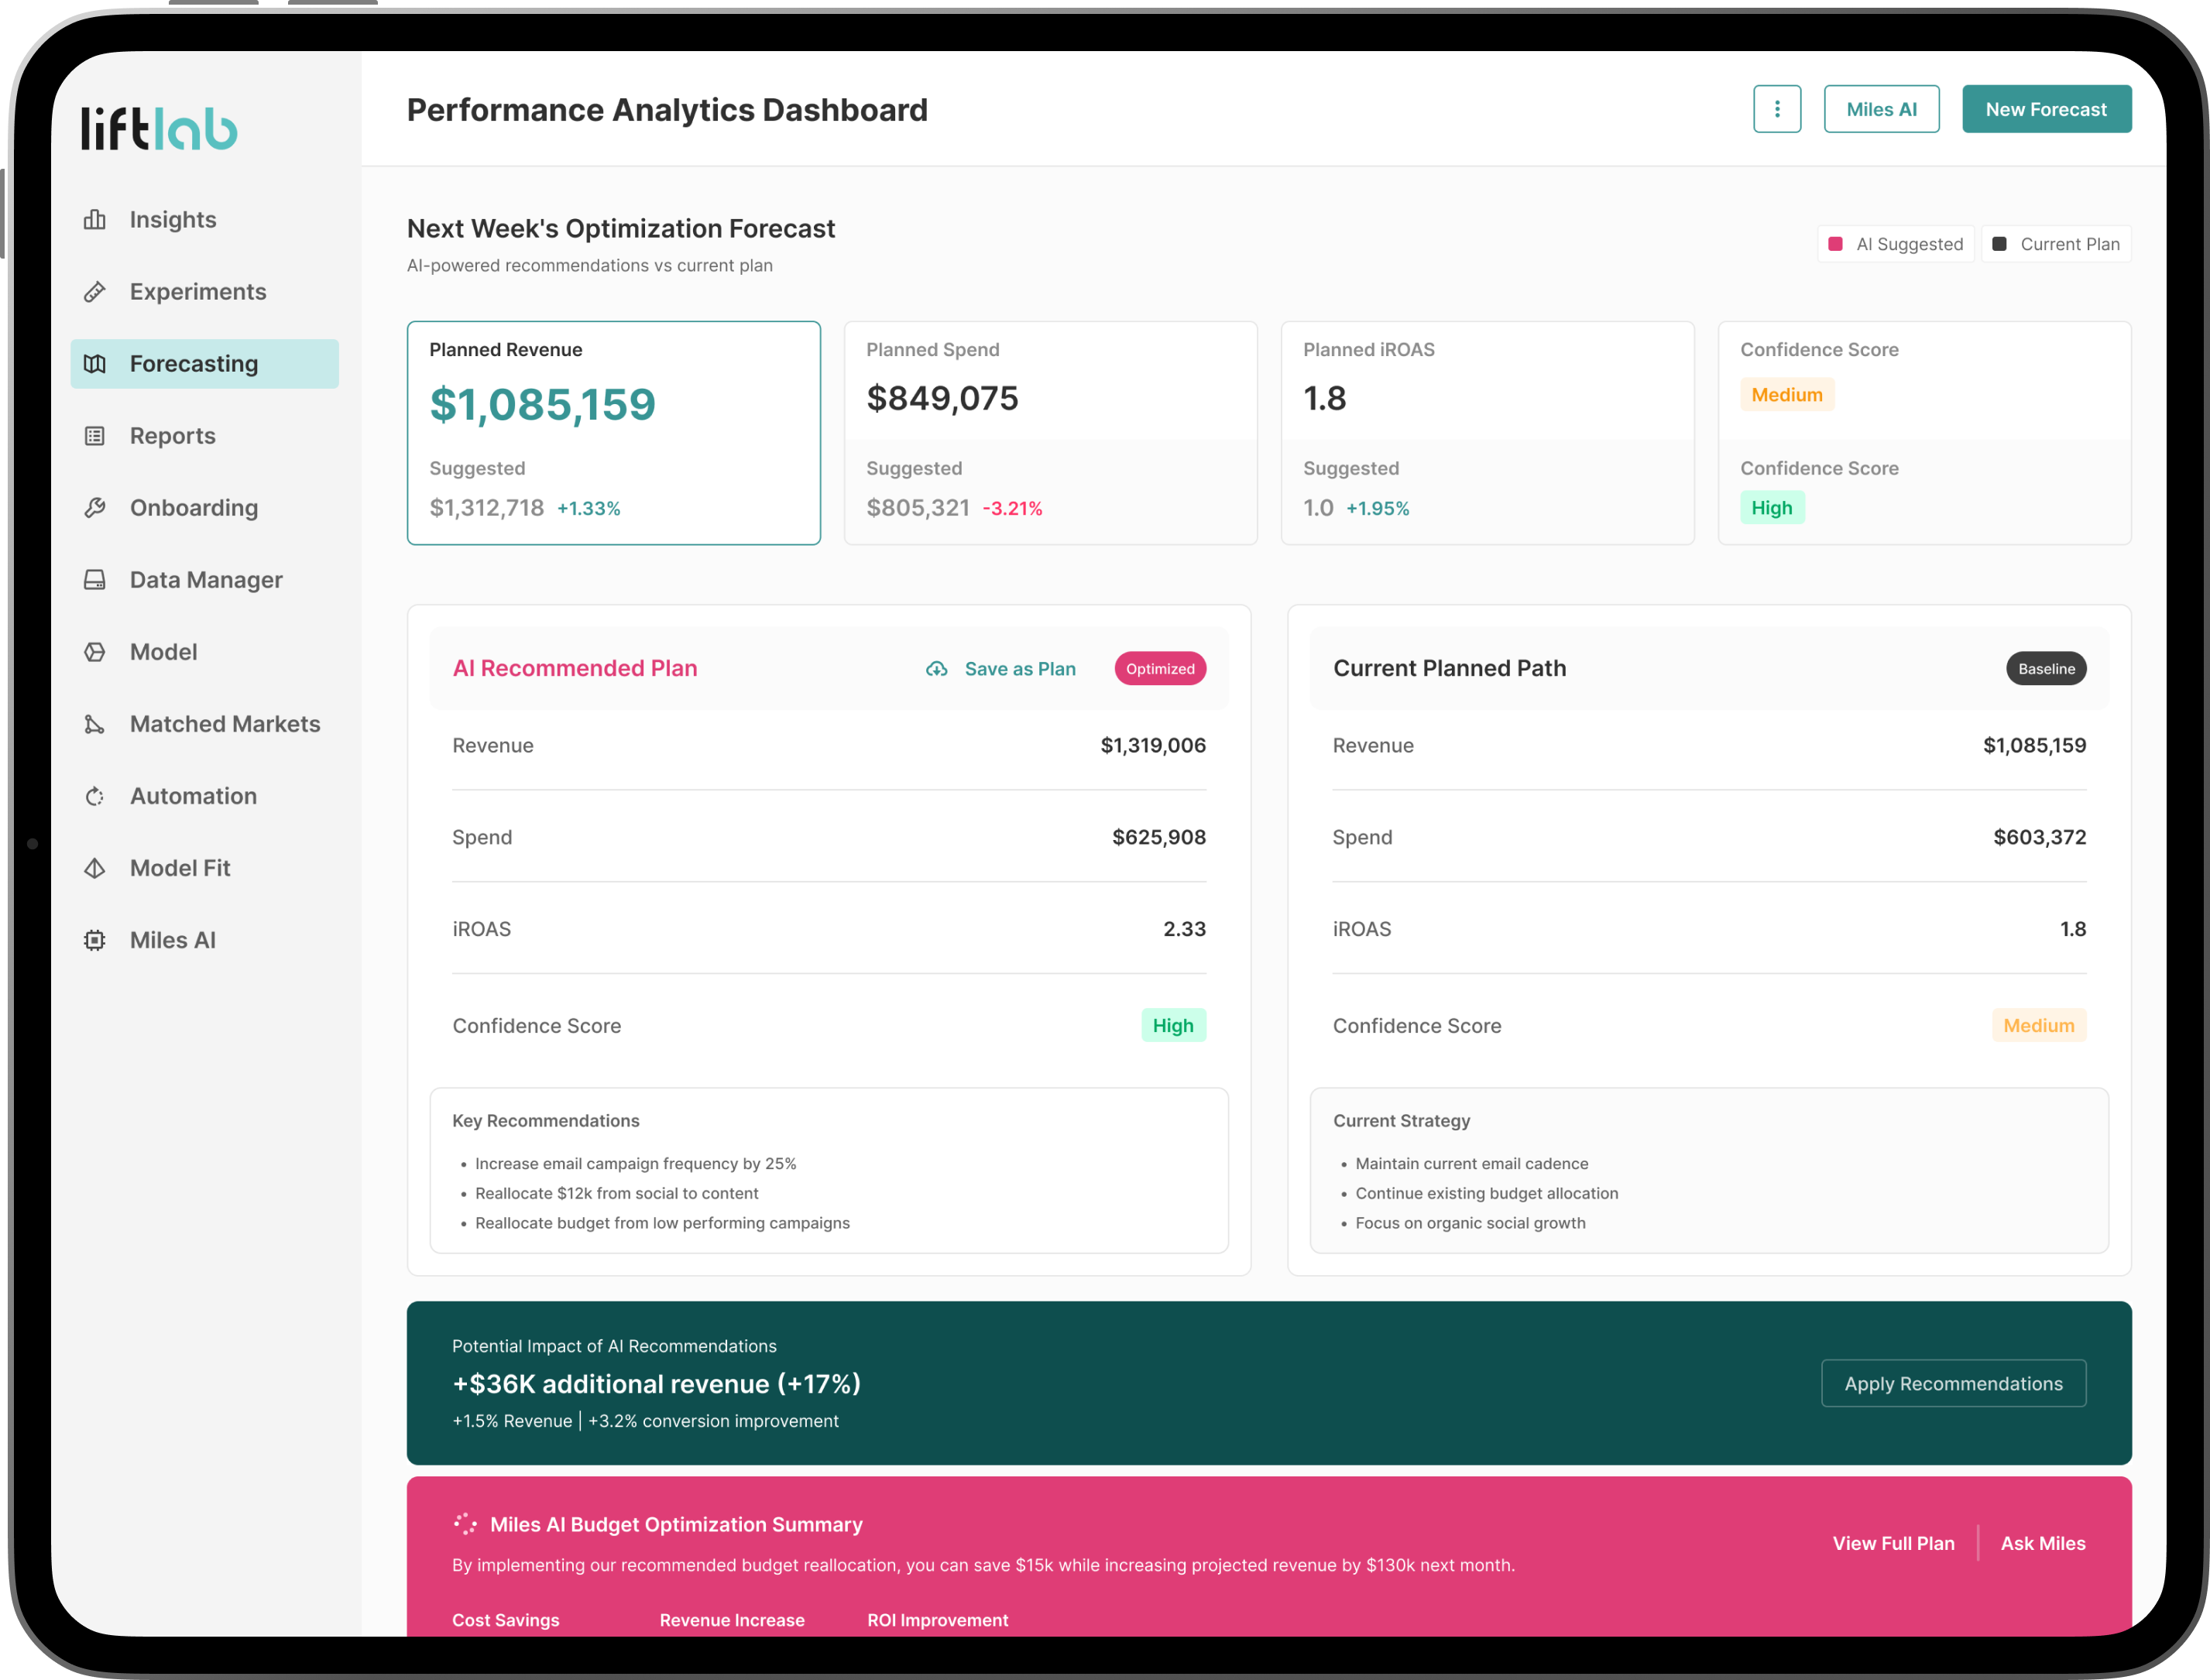Select the Planned Revenue card
Image resolution: width=2210 pixels, height=1680 pixels.
(x=613, y=432)
